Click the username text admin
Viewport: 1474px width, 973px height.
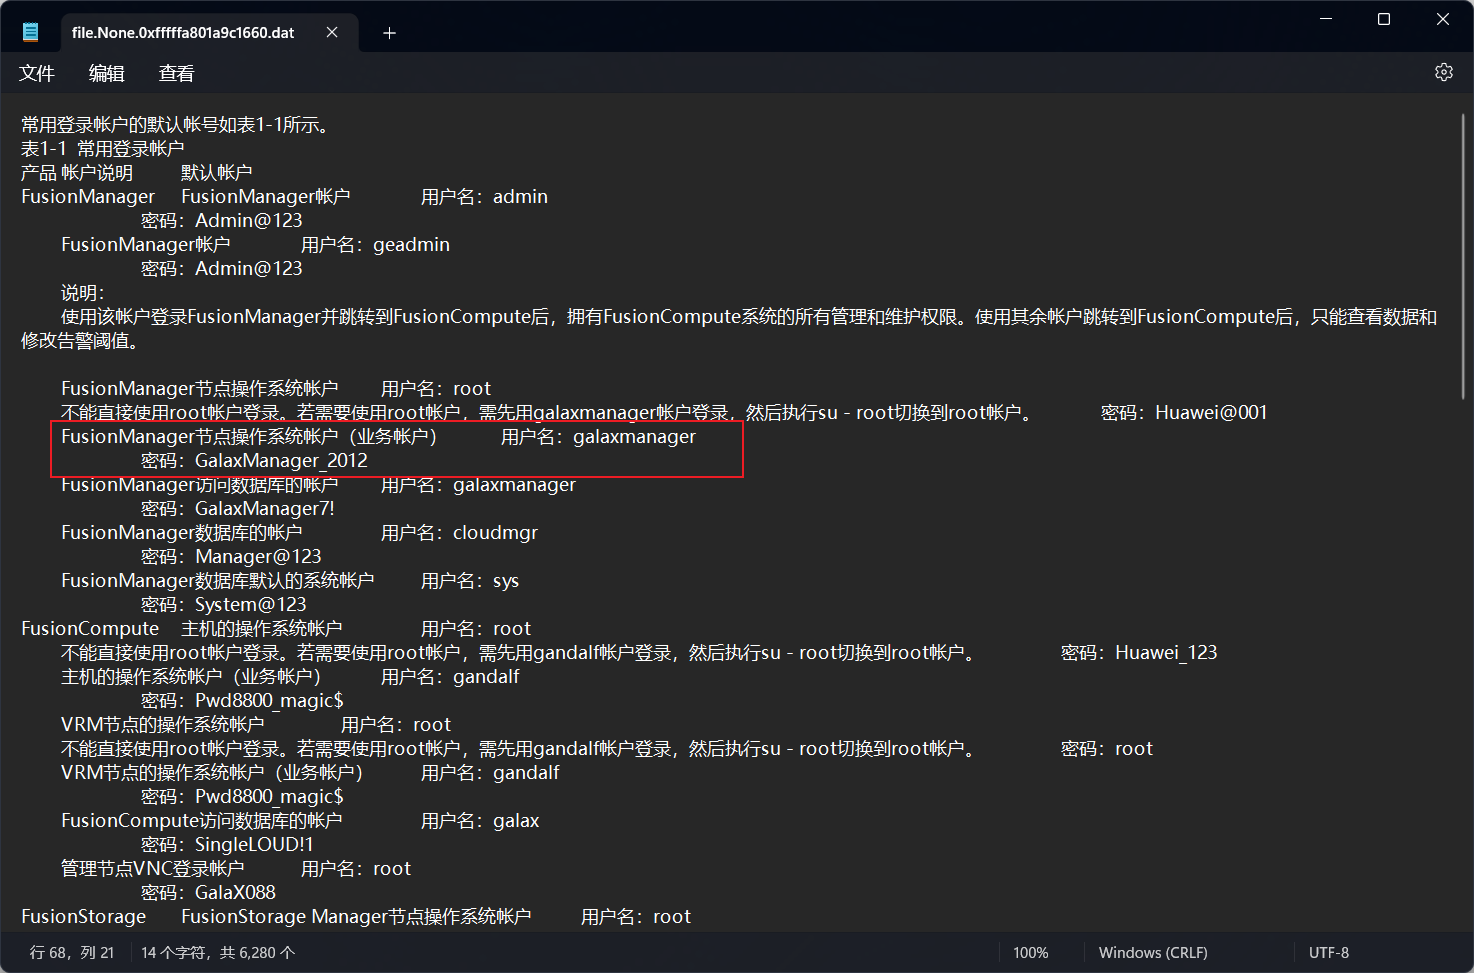(x=520, y=197)
